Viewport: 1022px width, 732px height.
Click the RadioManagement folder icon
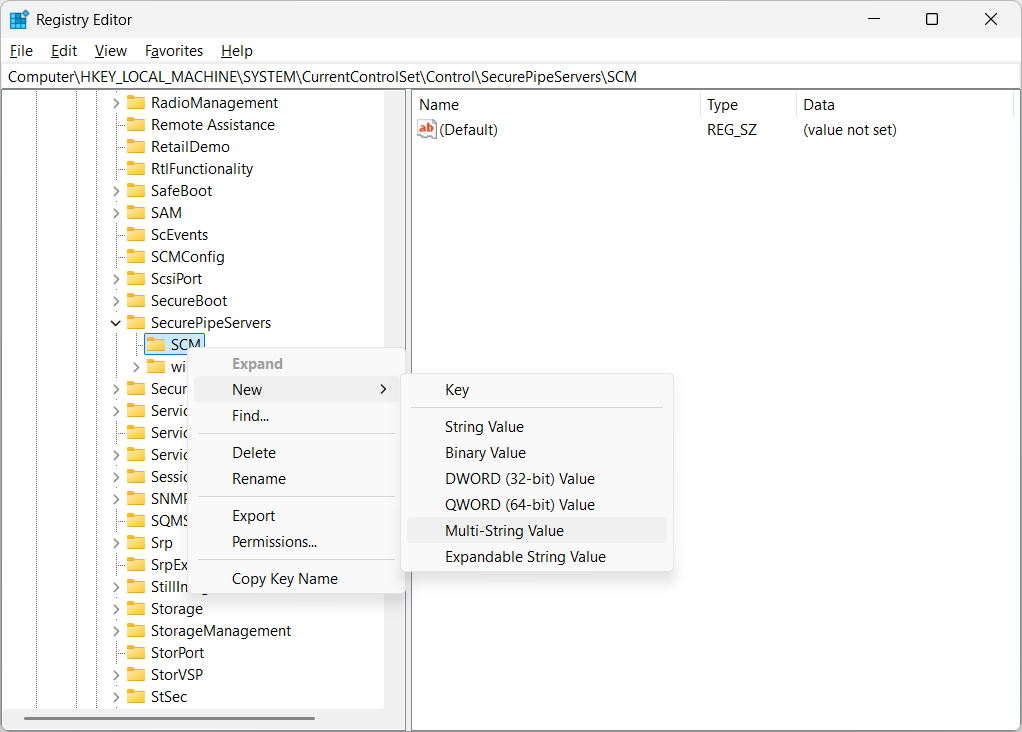pos(136,103)
